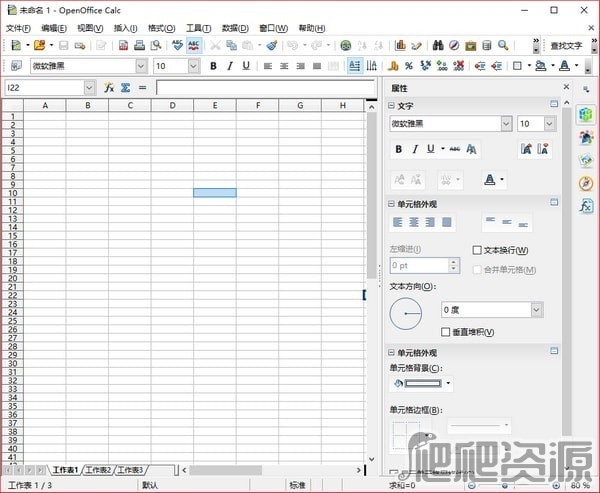This screenshot has width=600, height=493.
Task: Switch to sheet tab 工作表3
Action: (130, 470)
